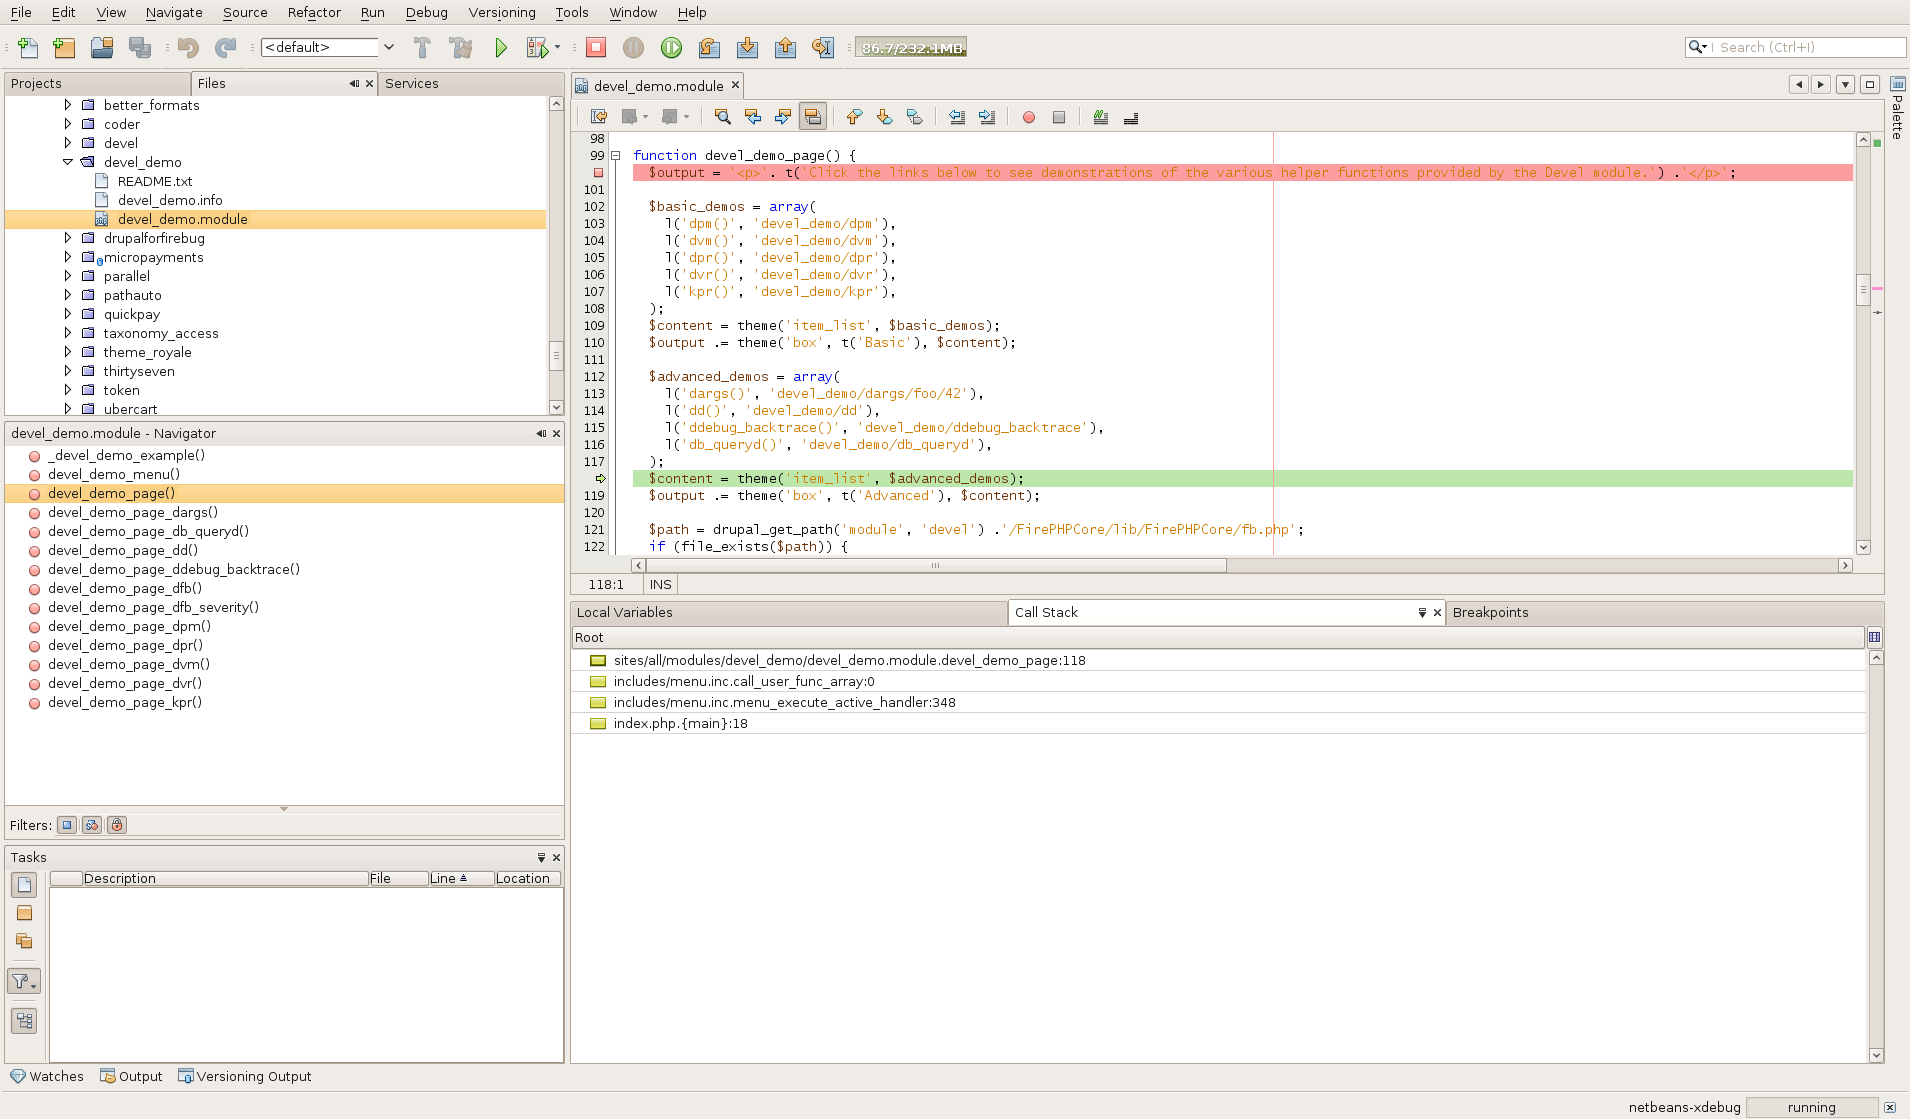Open the Debug Project dropdown arrow

(x=557, y=47)
